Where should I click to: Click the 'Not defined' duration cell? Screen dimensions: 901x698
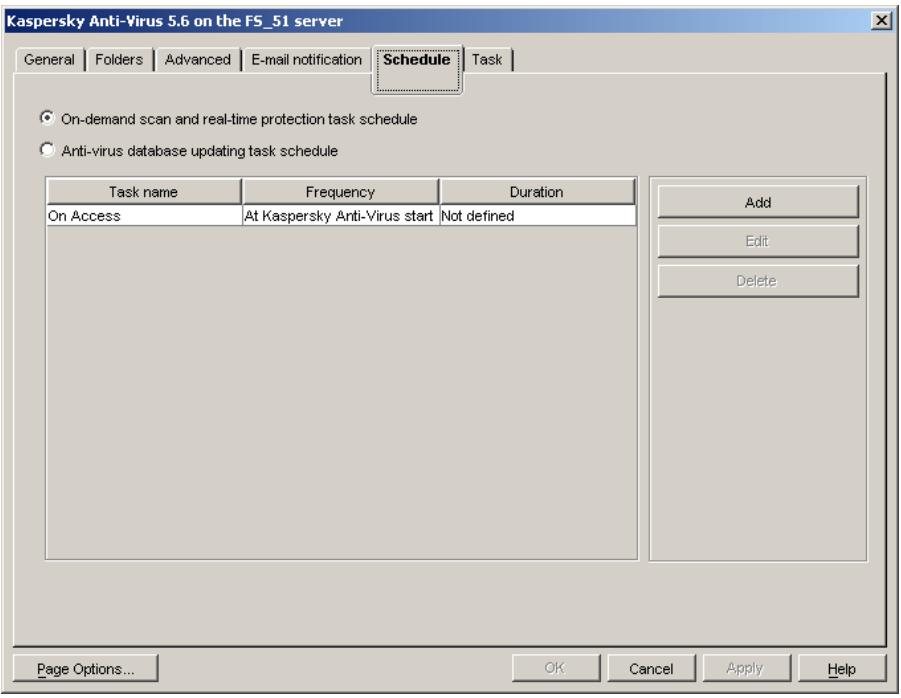[x=537, y=216]
